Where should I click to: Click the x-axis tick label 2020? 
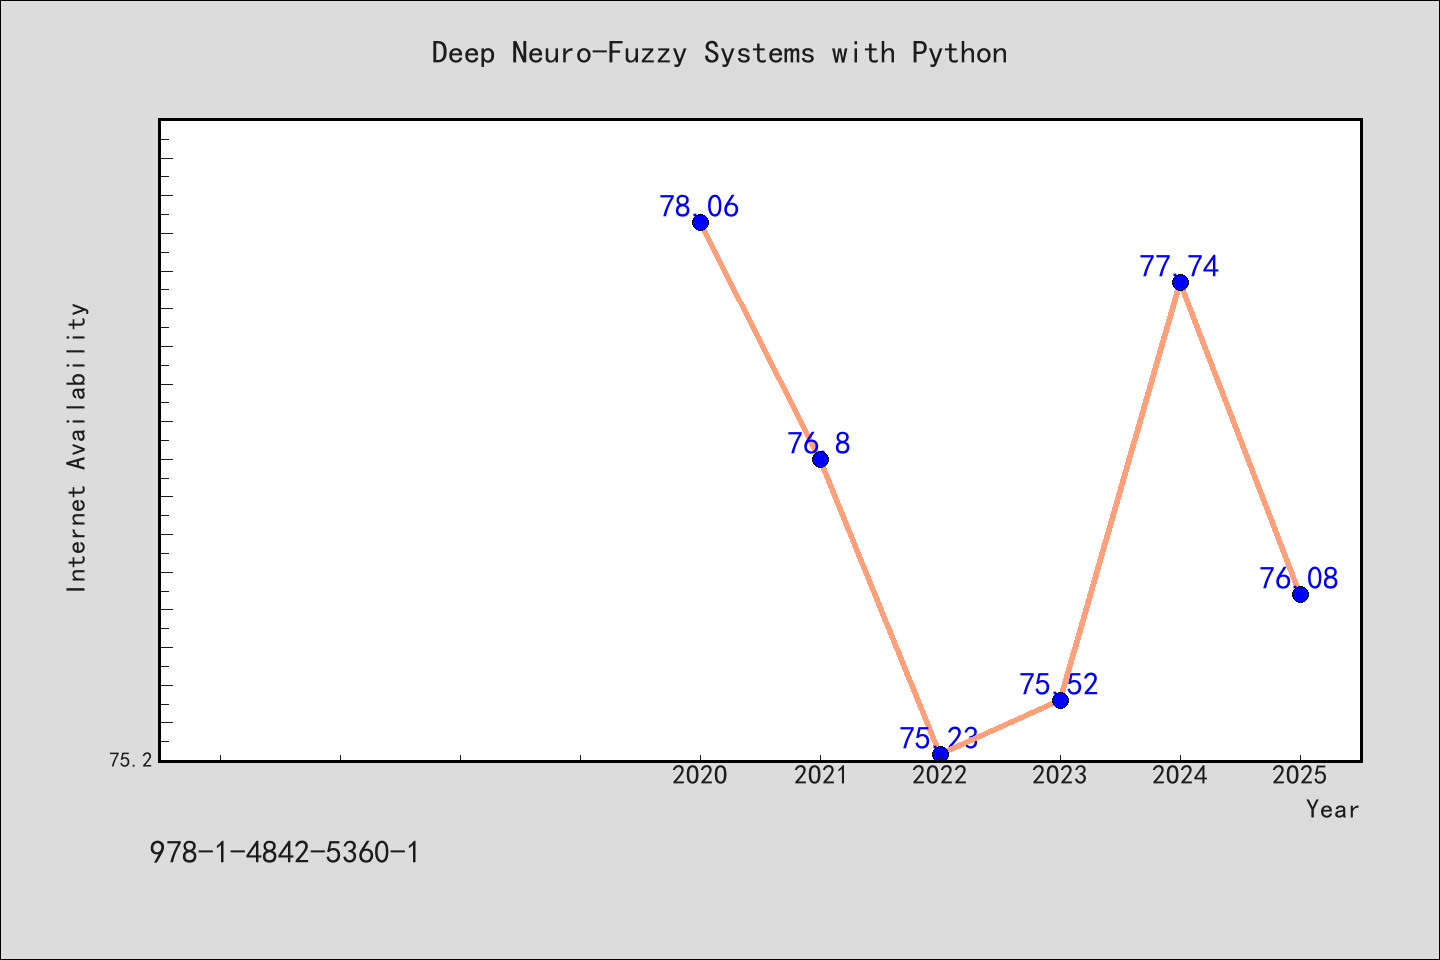point(700,775)
